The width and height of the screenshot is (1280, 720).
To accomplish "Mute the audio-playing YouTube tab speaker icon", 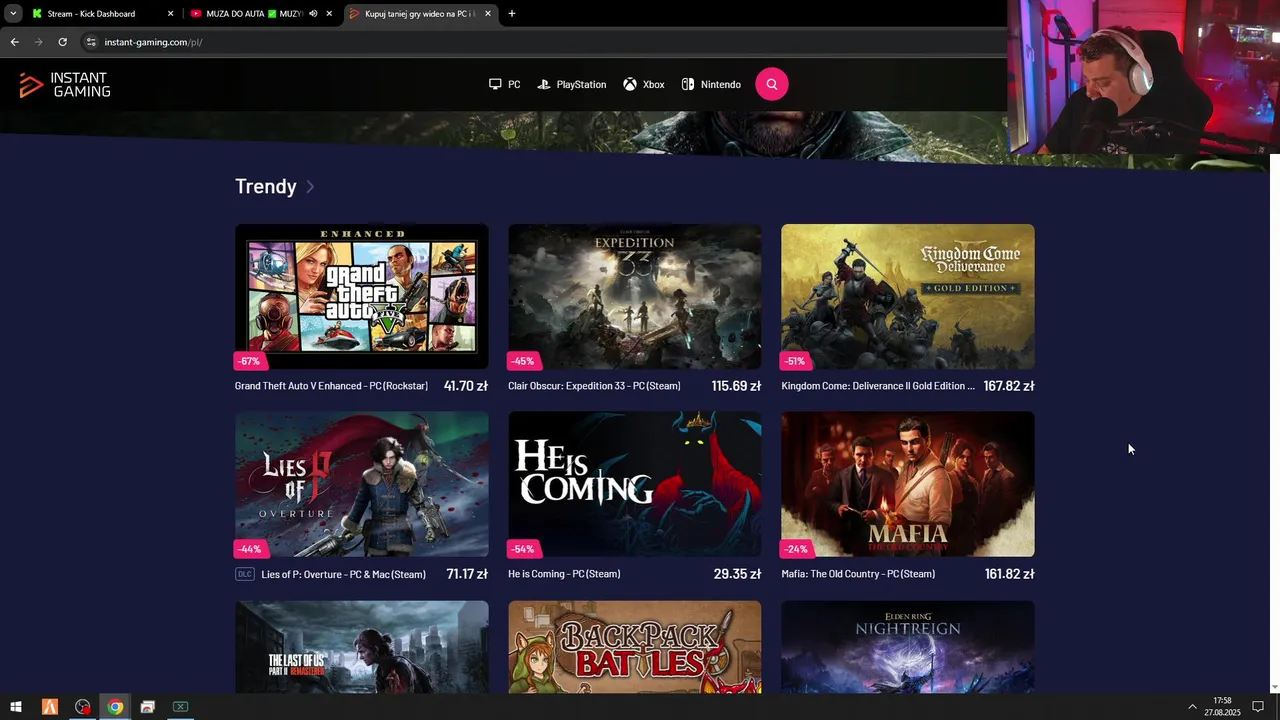I will (x=313, y=14).
